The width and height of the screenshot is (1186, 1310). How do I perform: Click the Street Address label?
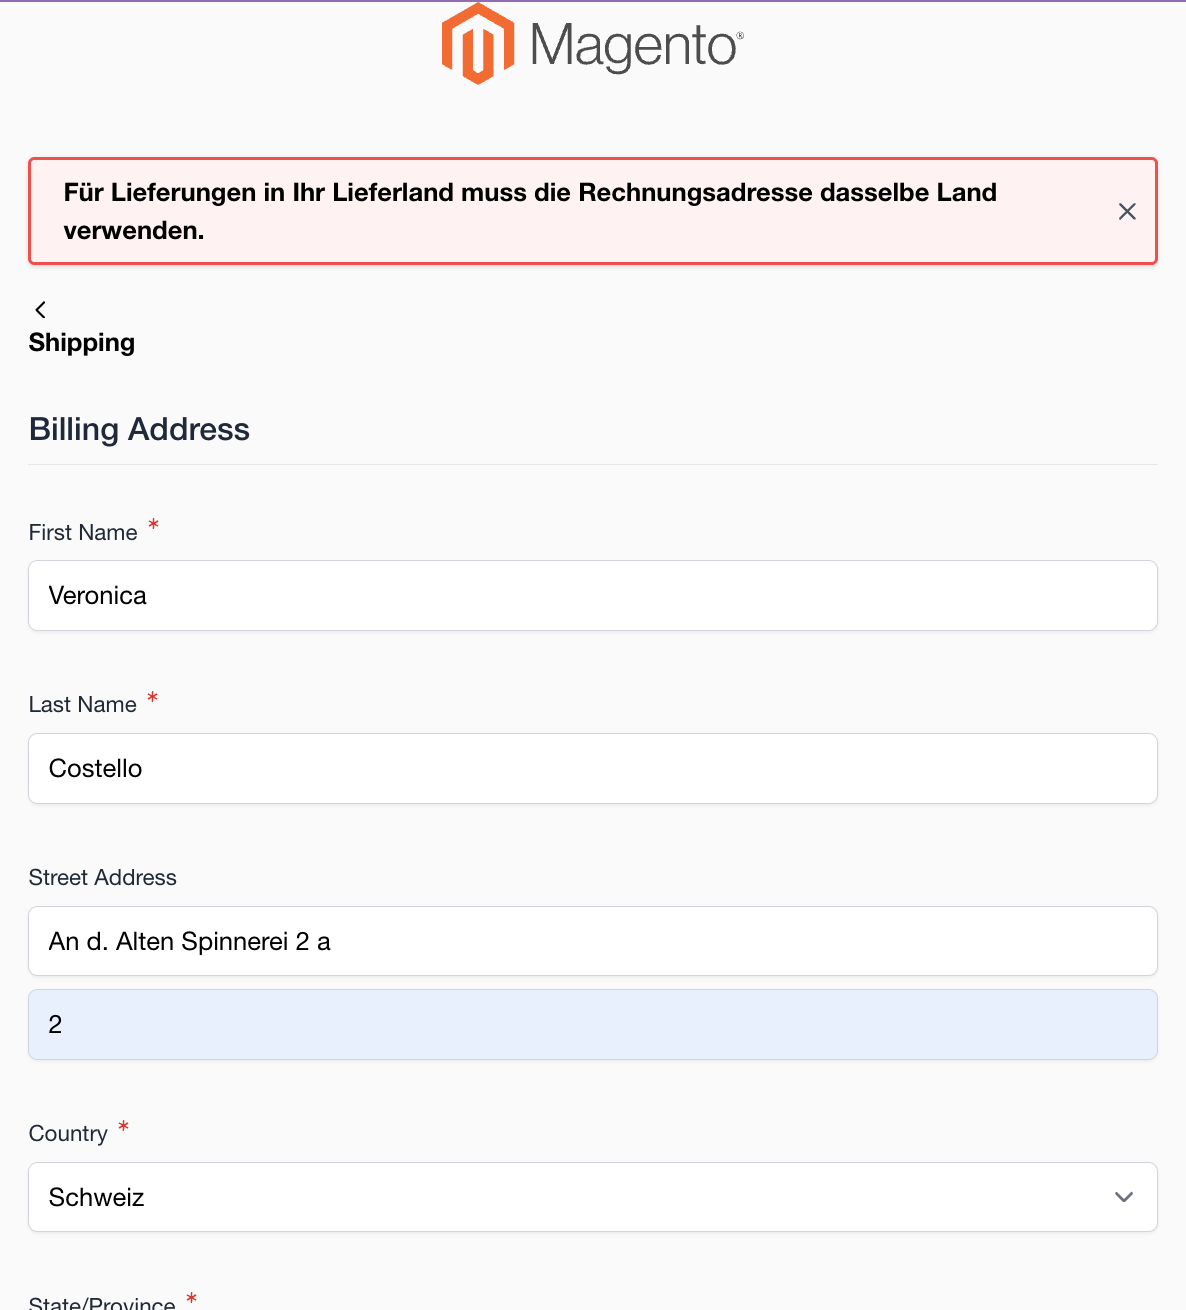[x=103, y=877]
